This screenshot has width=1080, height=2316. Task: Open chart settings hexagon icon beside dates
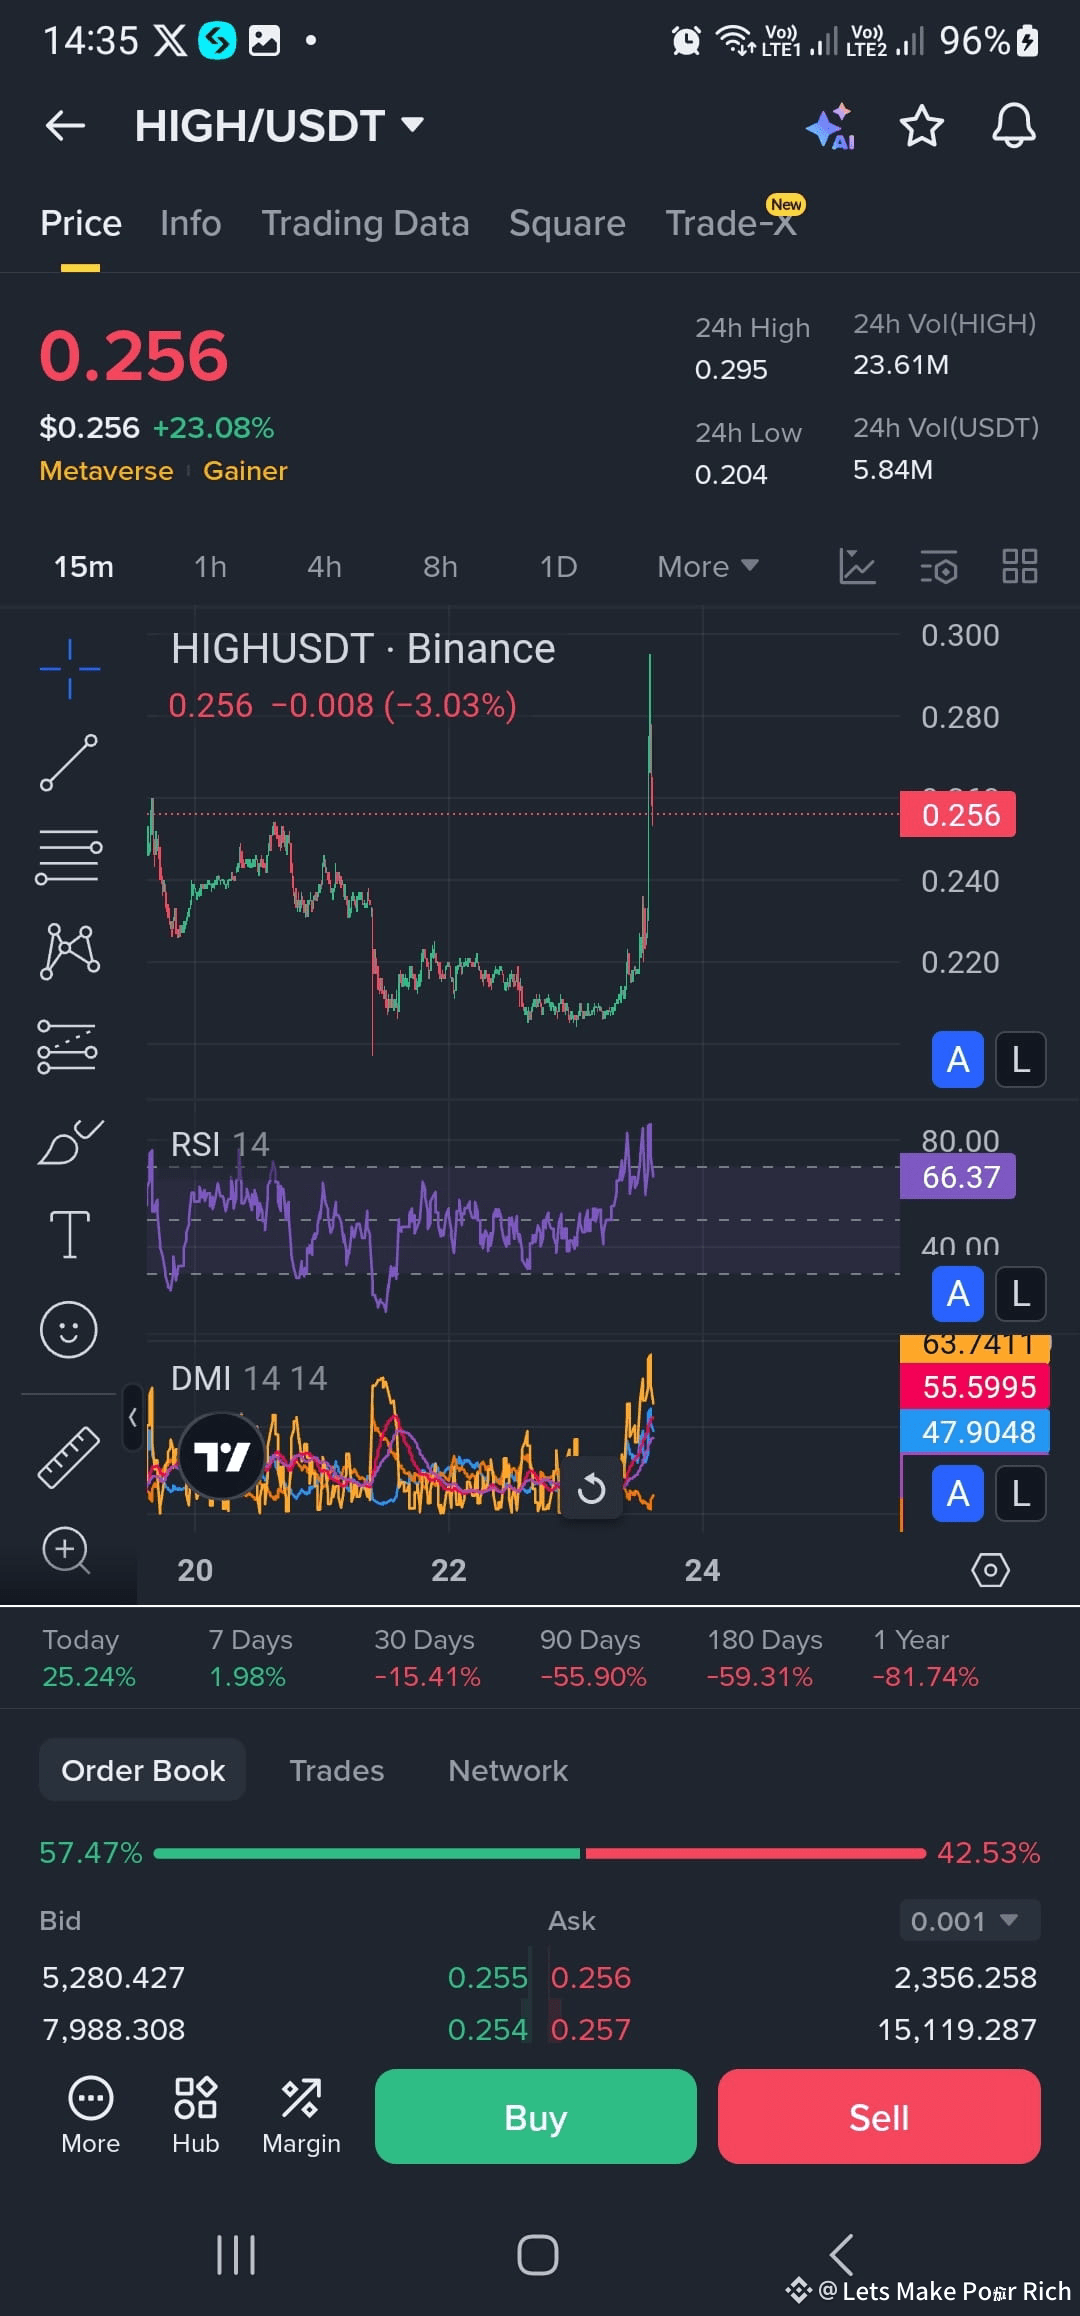990,1570
